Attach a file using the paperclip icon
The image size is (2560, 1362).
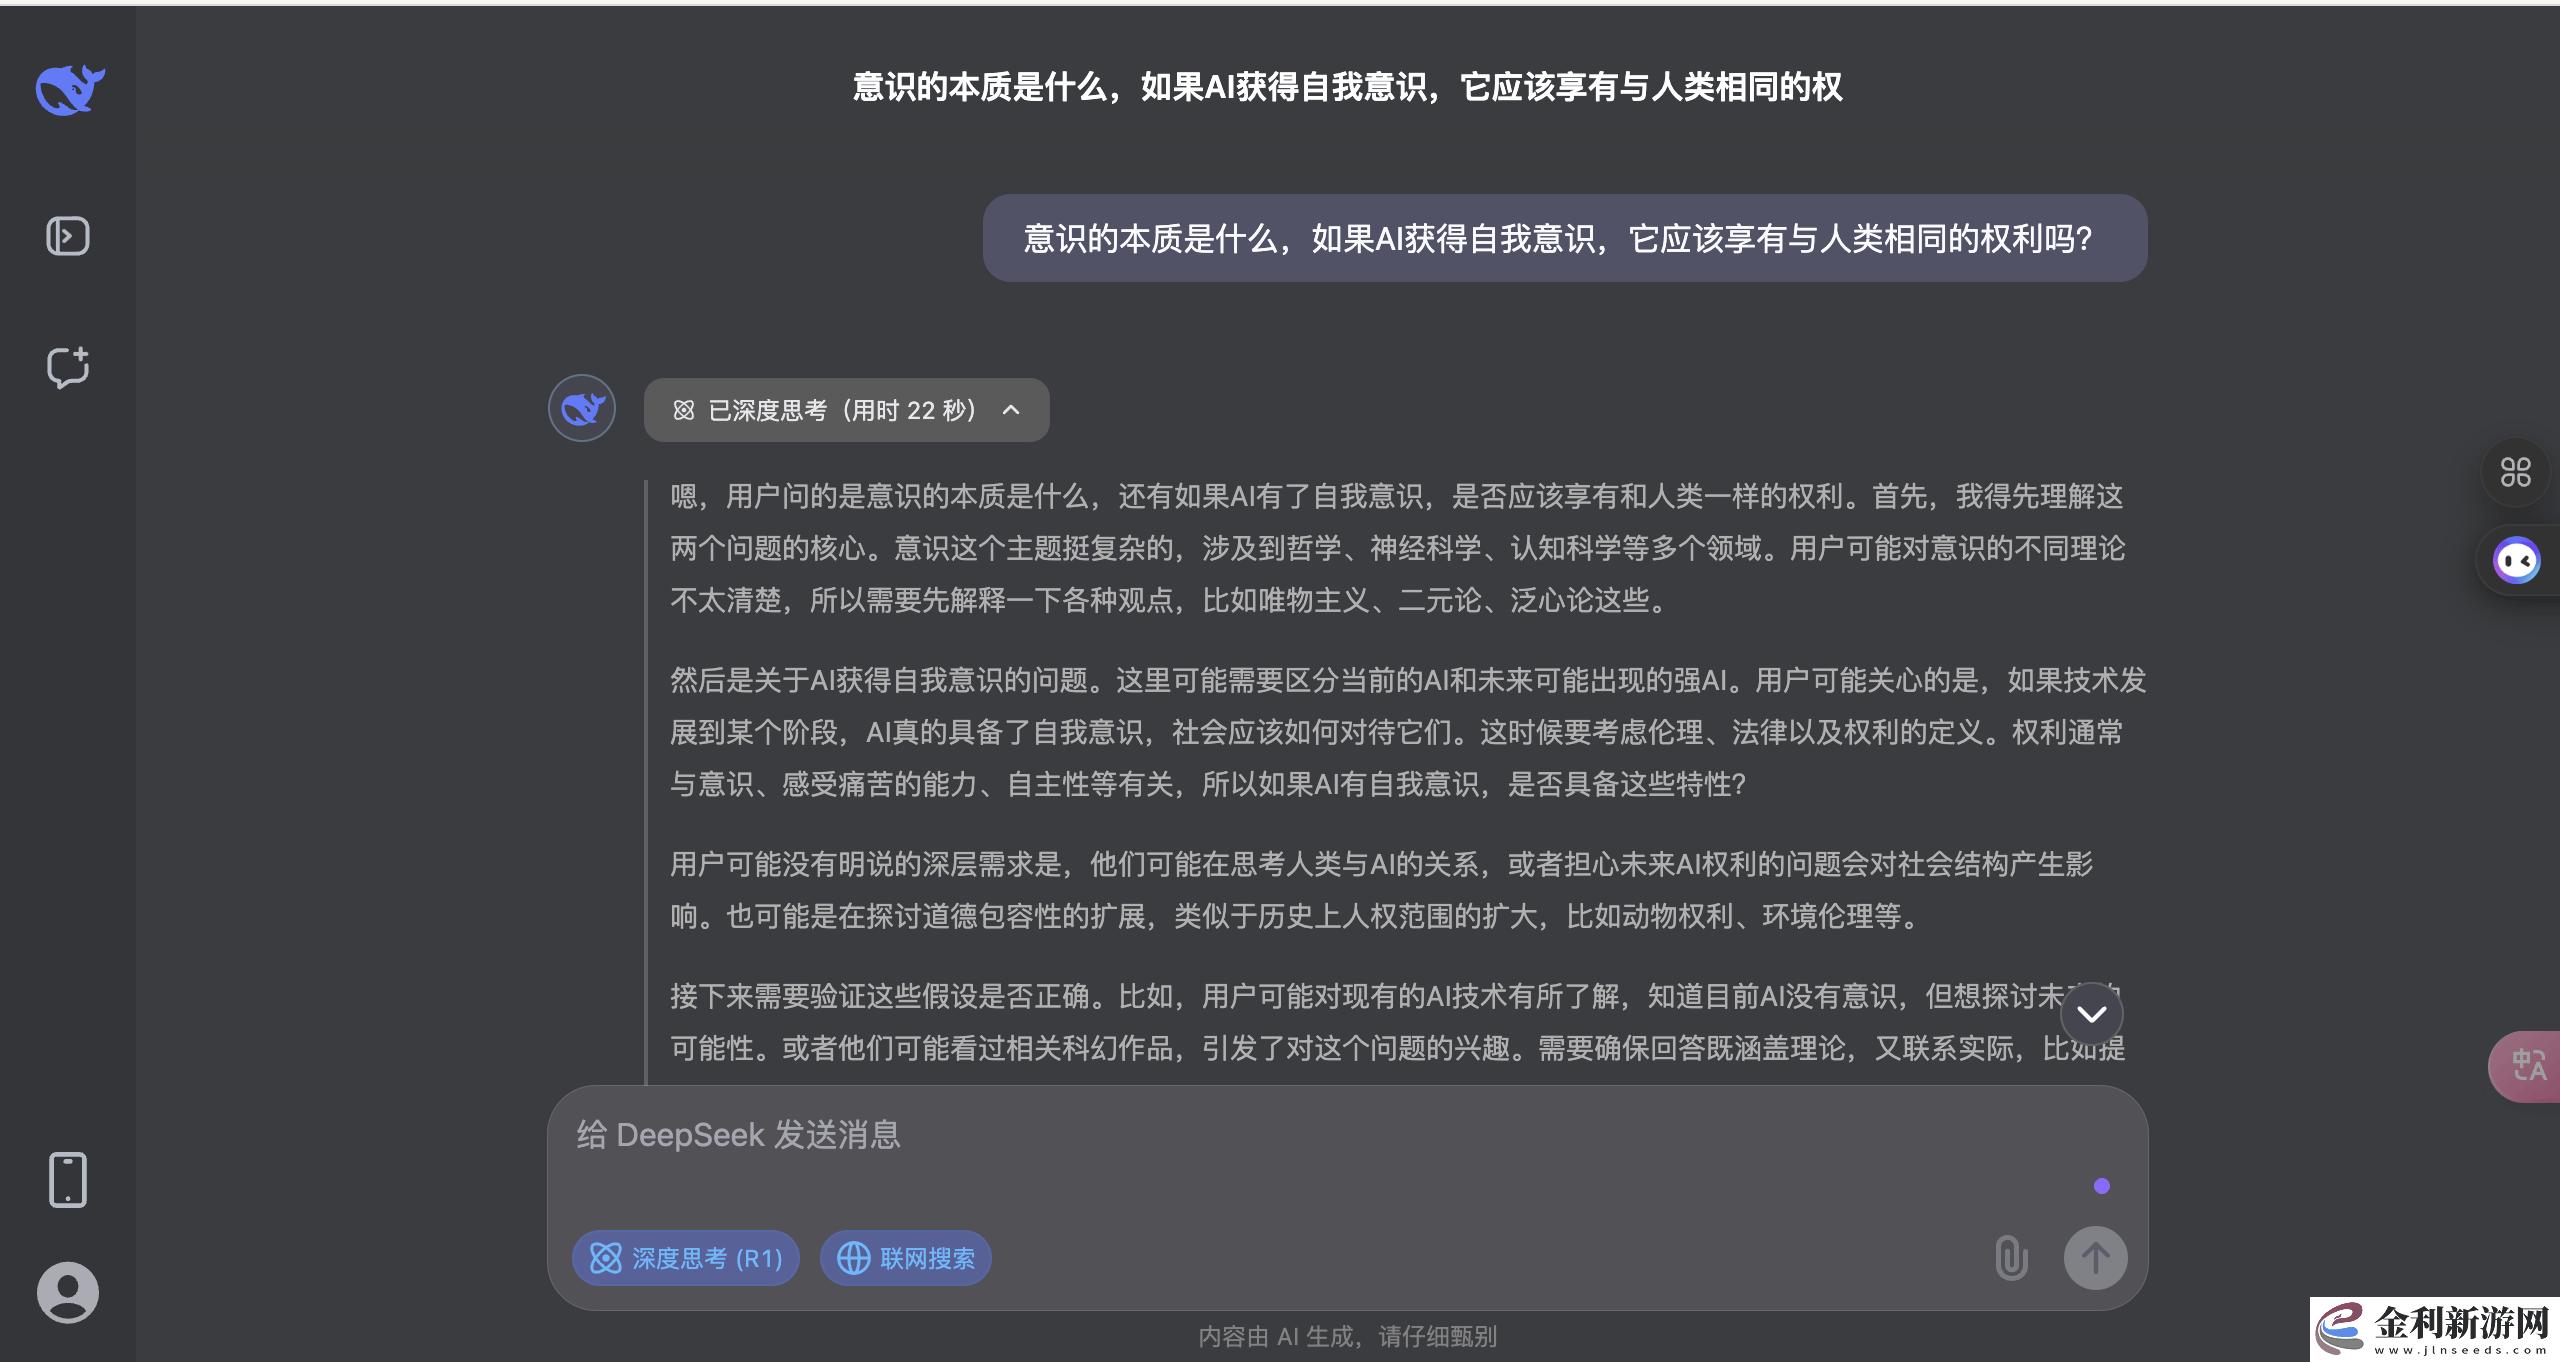pos(2010,1258)
